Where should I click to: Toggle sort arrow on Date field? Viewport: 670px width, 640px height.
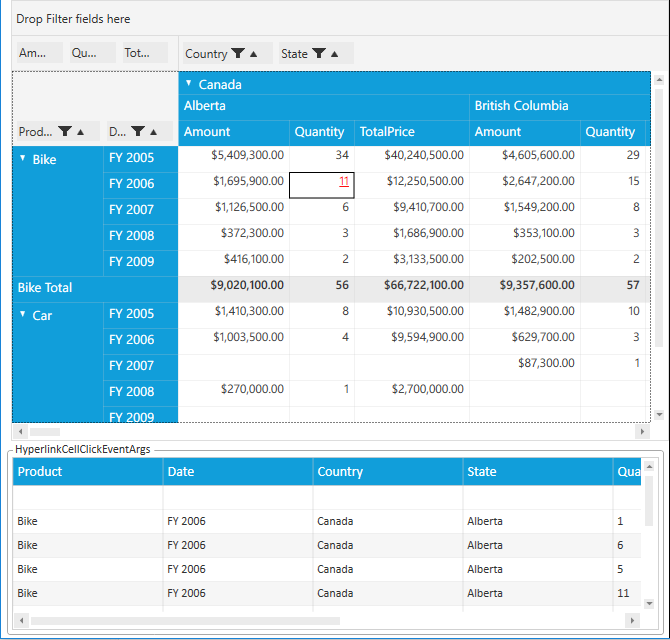pyautogui.click(x=153, y=132)
